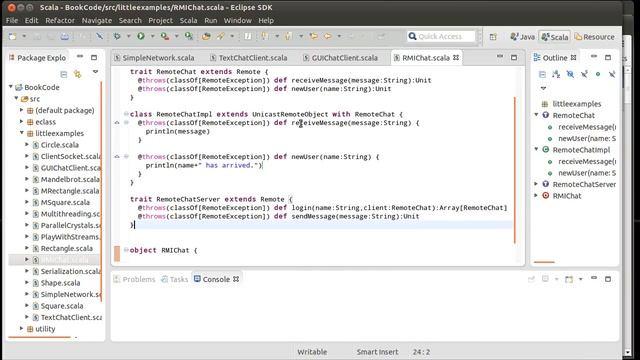Expand the utility package node
The height and width of the screenshot is (360, 640).
click(x=22, y=328)
